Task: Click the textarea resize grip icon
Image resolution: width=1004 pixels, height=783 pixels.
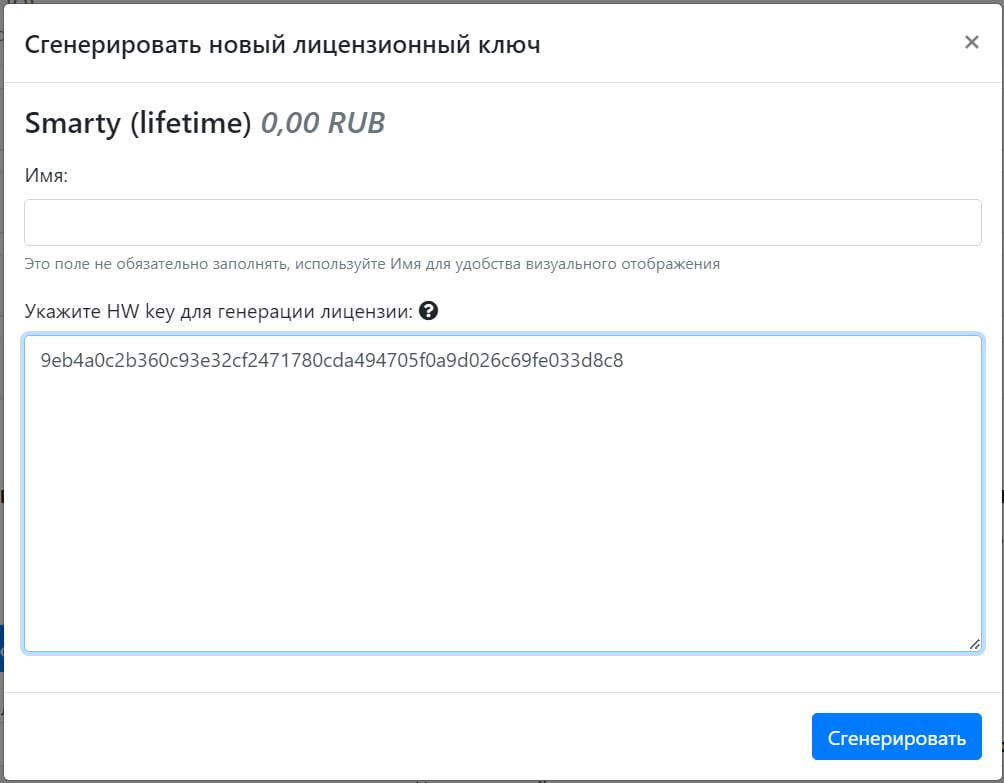Action: (x=974, y=644)
